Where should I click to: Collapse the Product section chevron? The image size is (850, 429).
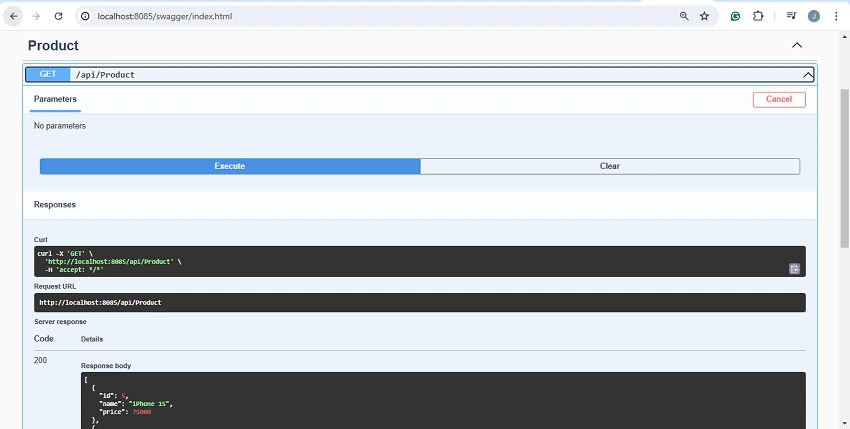click(797, 46)
